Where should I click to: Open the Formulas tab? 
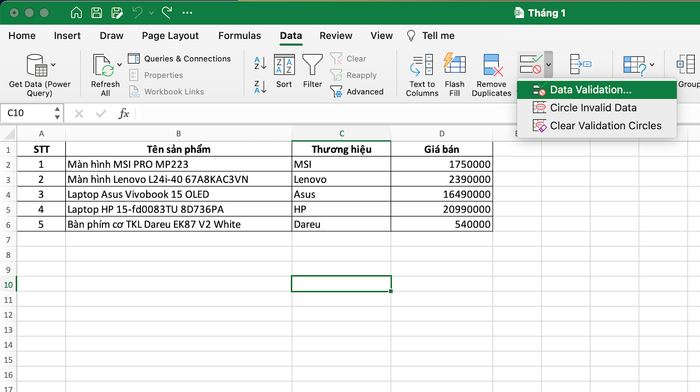(x=239, y=36)
